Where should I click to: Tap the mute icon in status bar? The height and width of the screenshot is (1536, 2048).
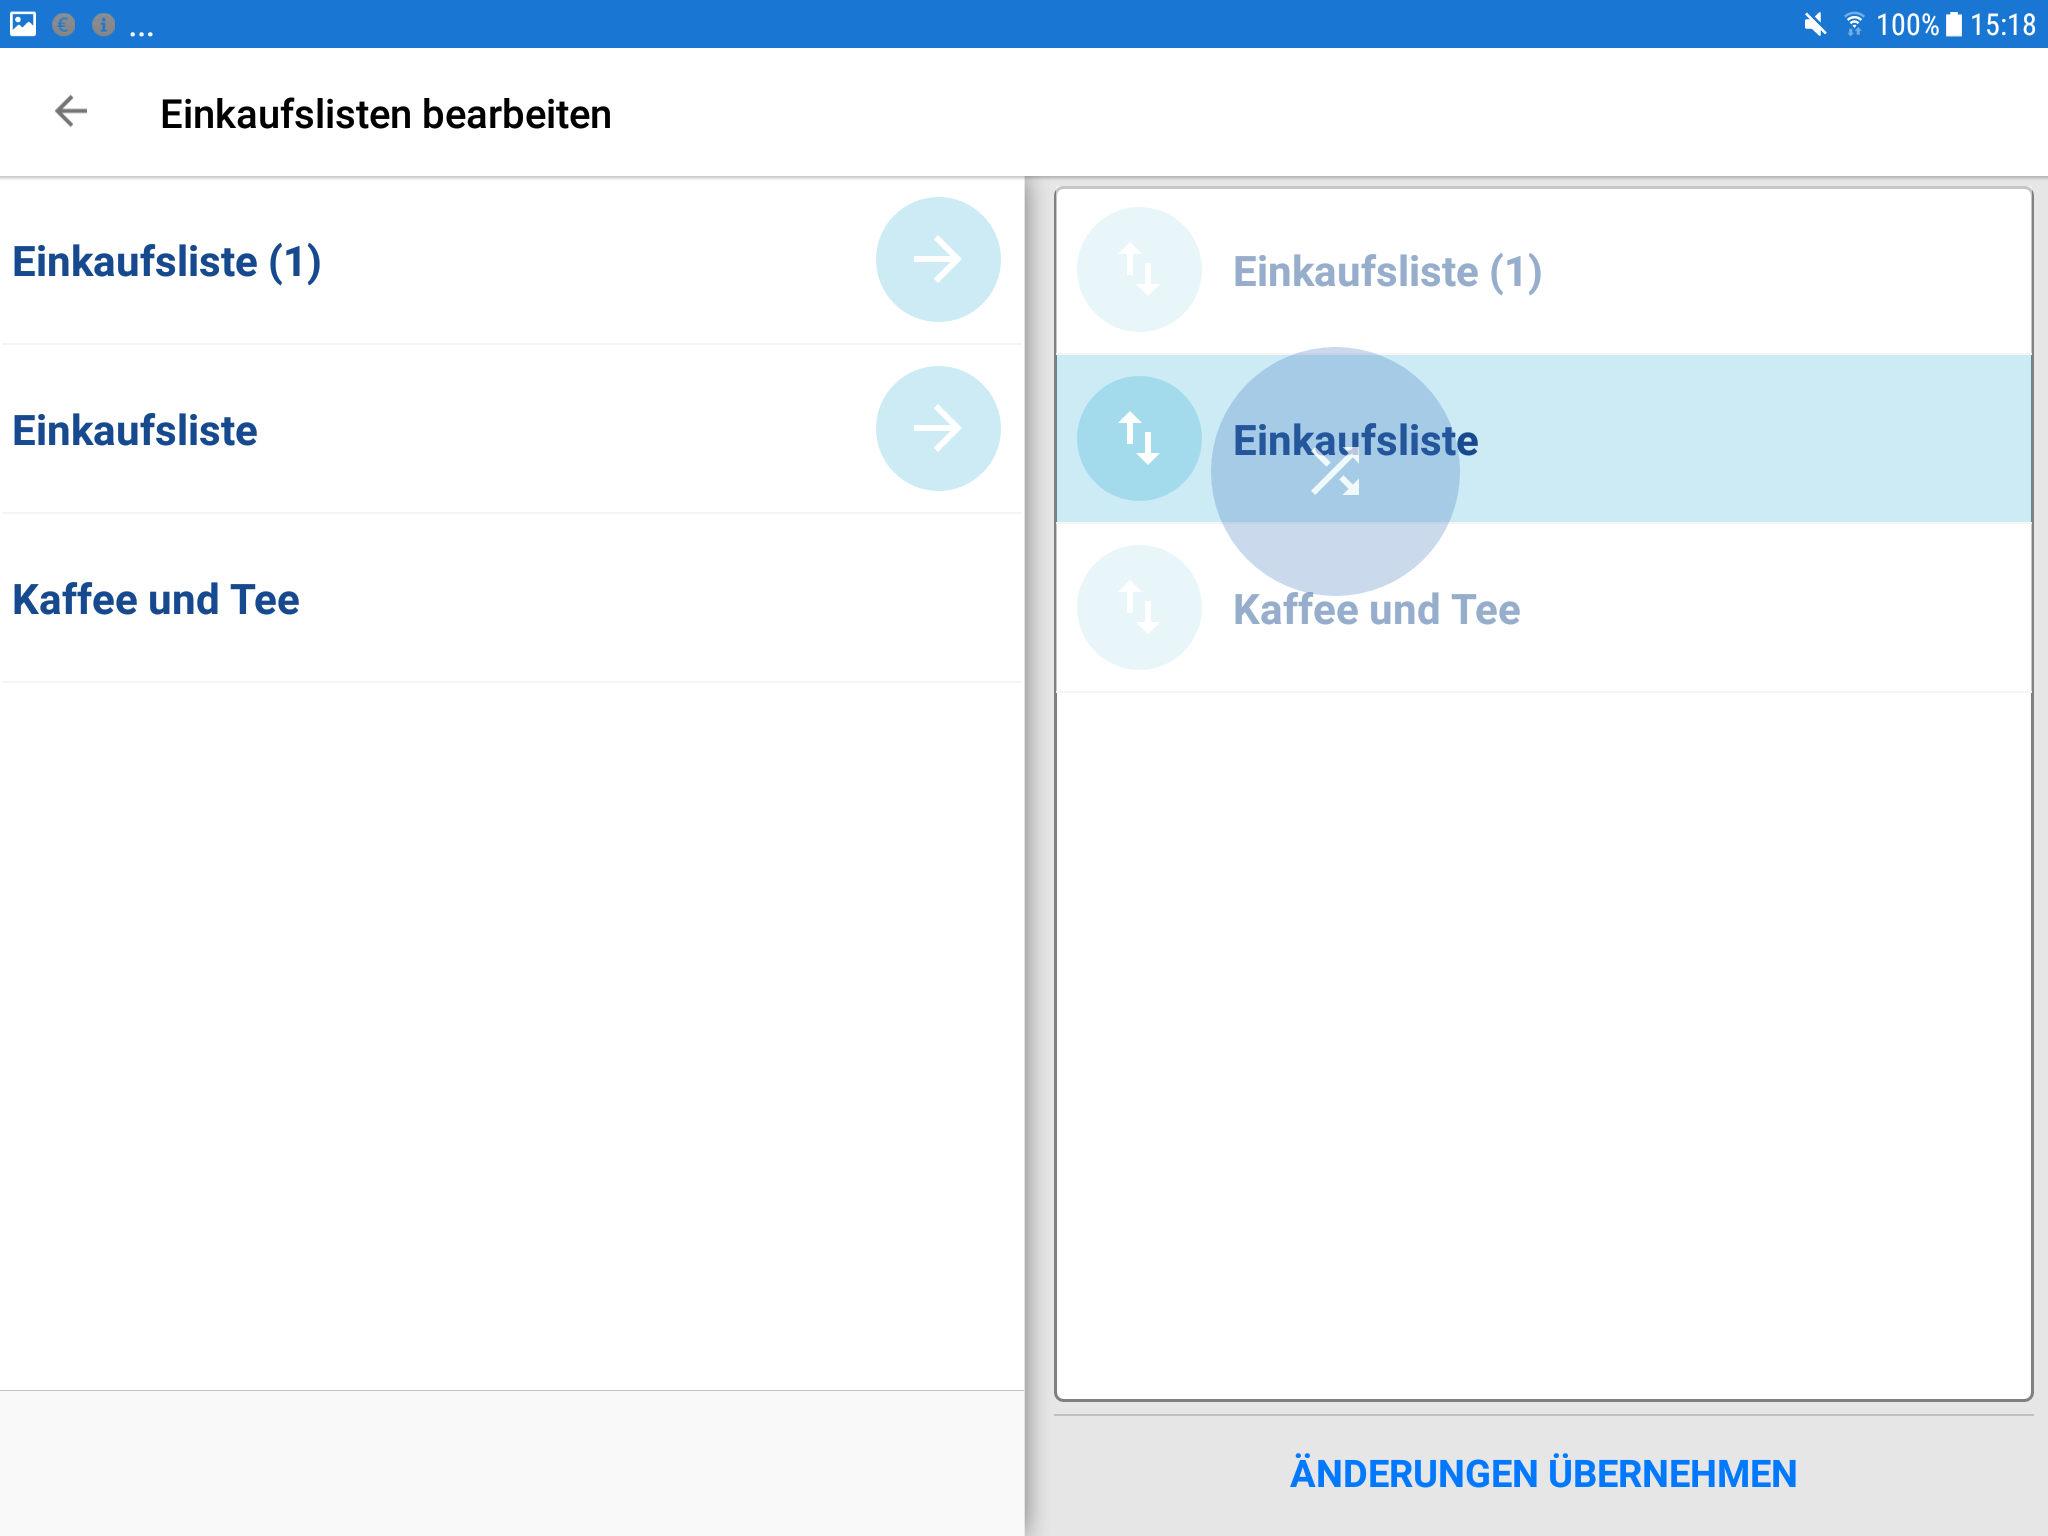click(1814, 24)
